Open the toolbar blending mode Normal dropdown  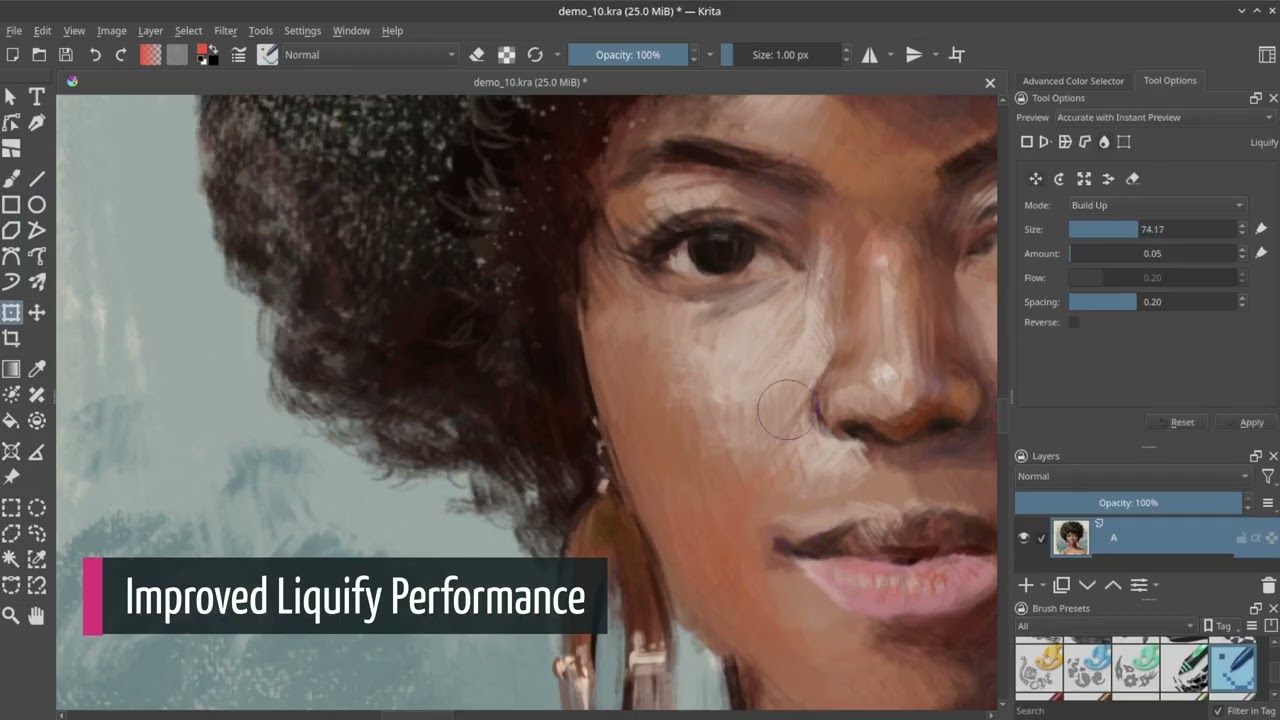(370, 55)
